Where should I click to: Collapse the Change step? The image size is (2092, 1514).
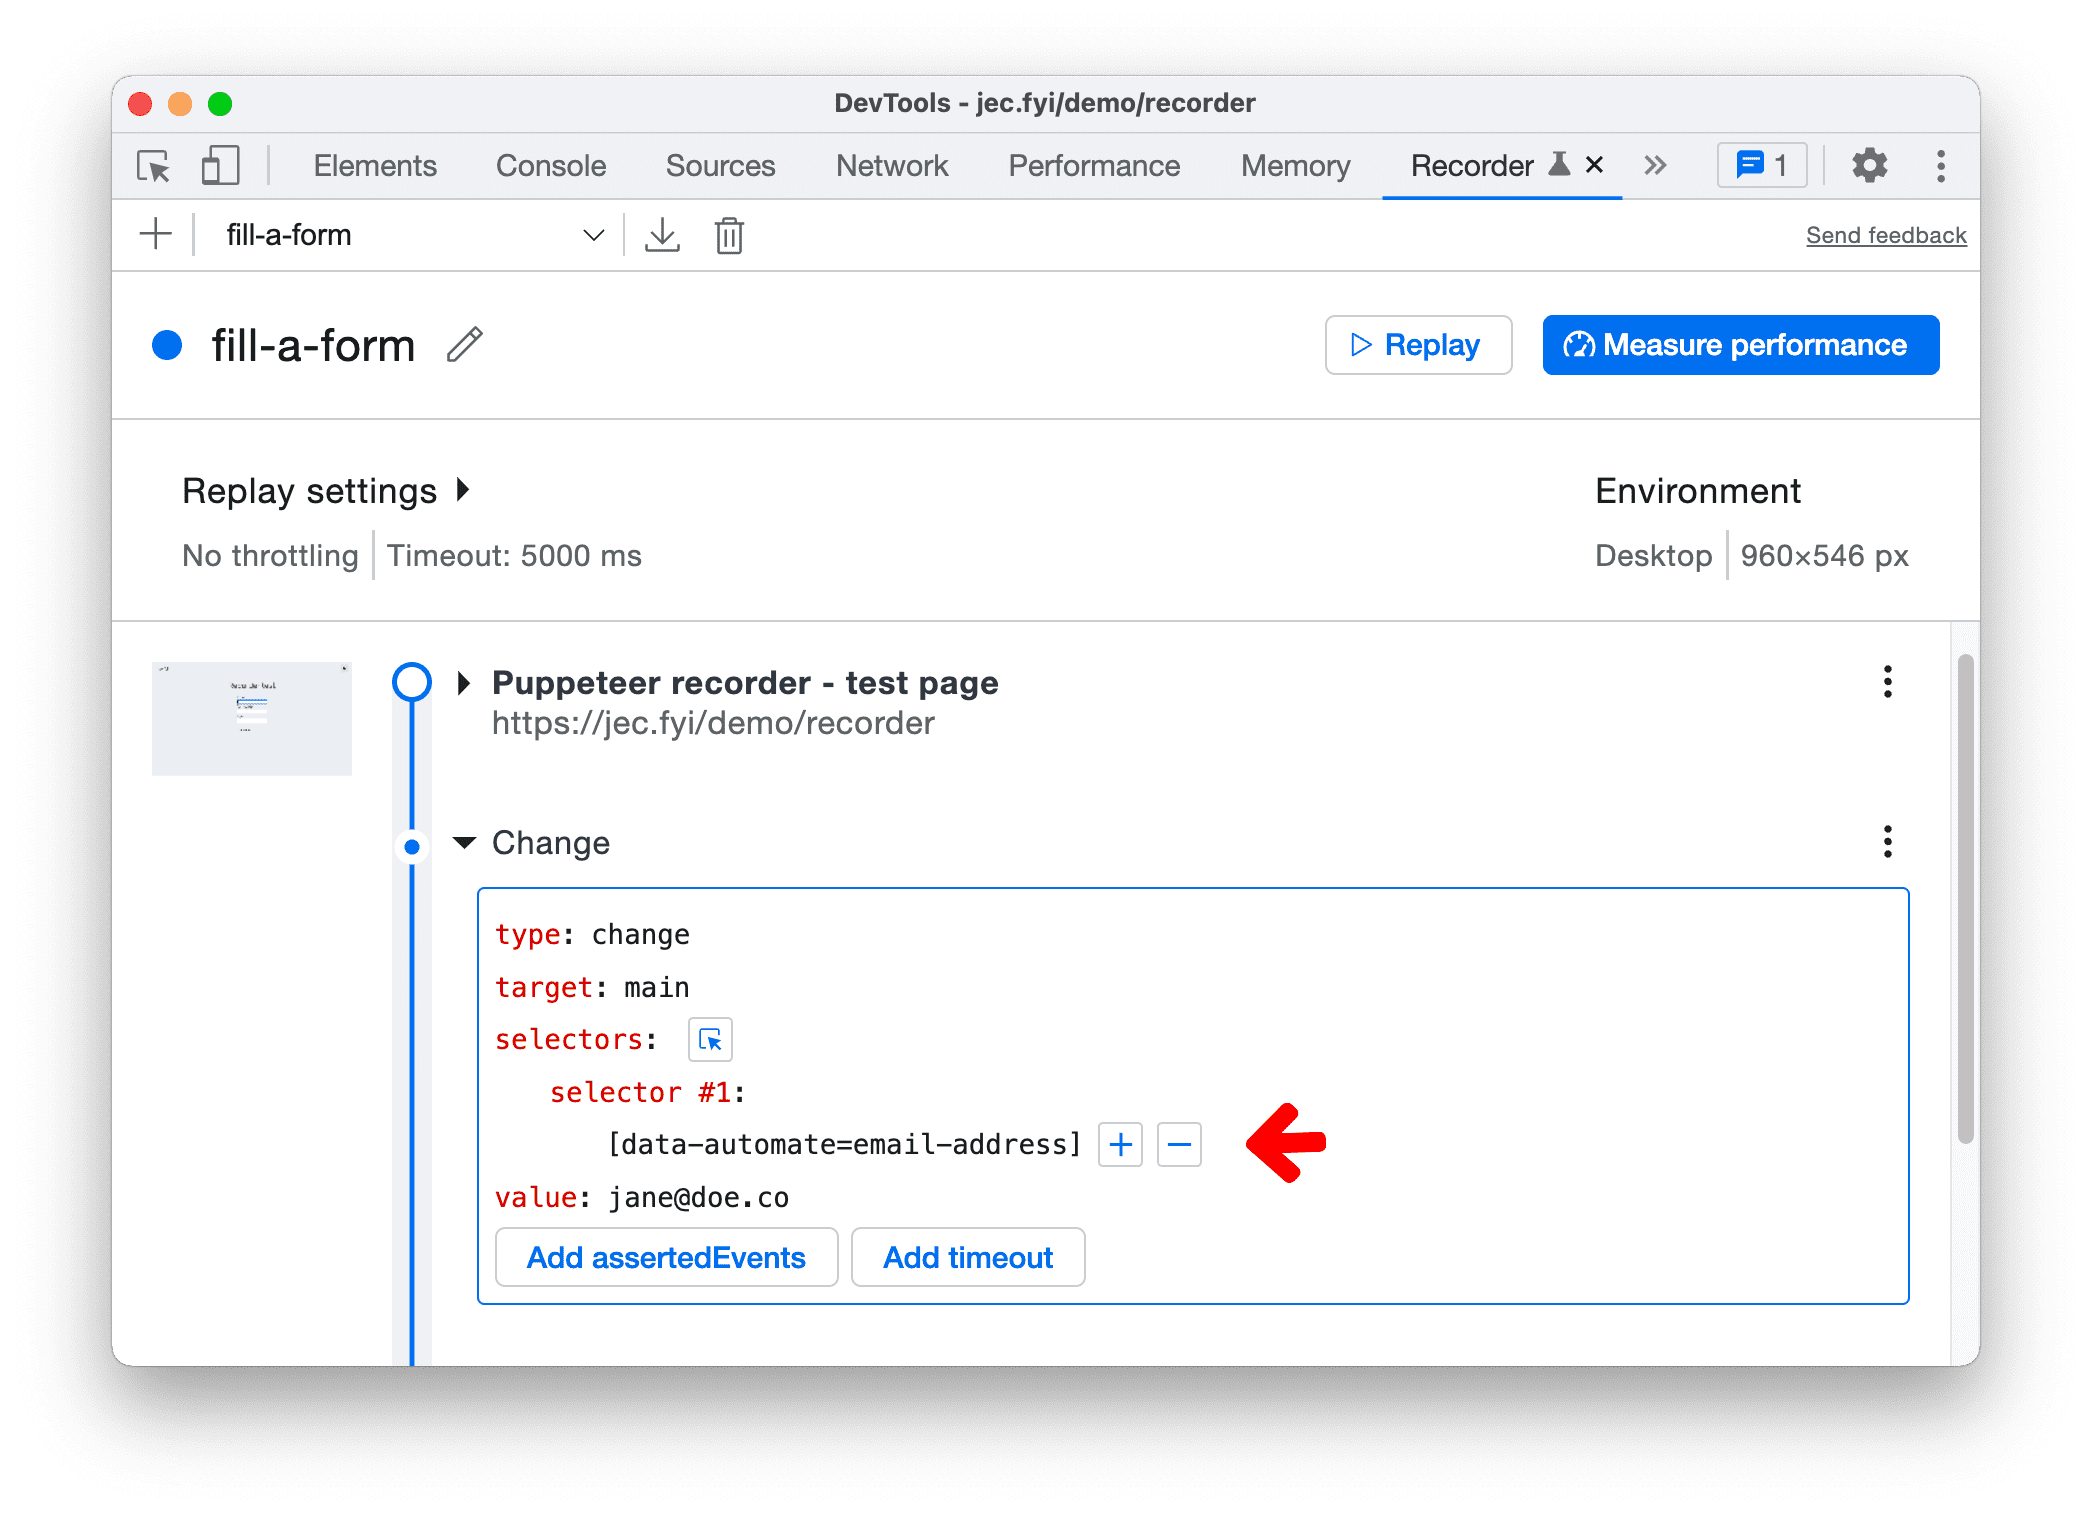460,841
